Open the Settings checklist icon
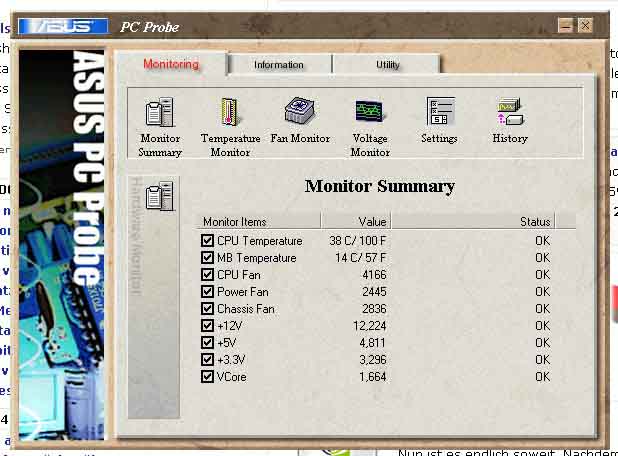This screenshot has height=456, width=618. (441, 111)
